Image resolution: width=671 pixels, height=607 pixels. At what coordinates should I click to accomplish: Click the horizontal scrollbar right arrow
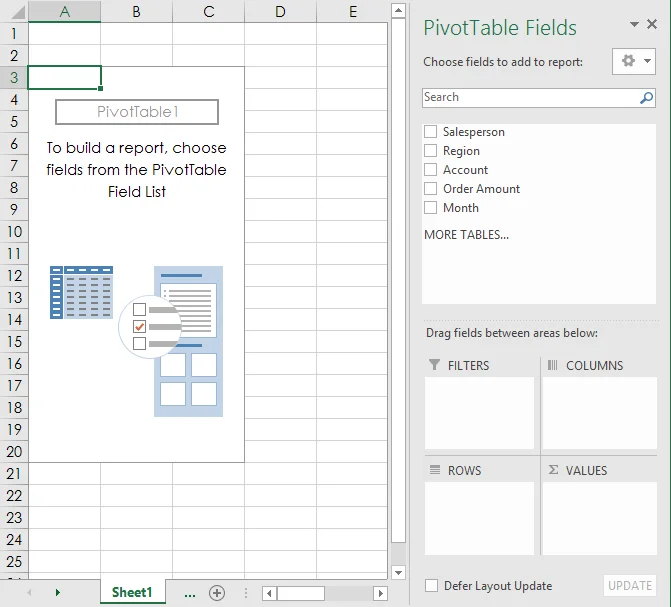click(x=380, y=593)
